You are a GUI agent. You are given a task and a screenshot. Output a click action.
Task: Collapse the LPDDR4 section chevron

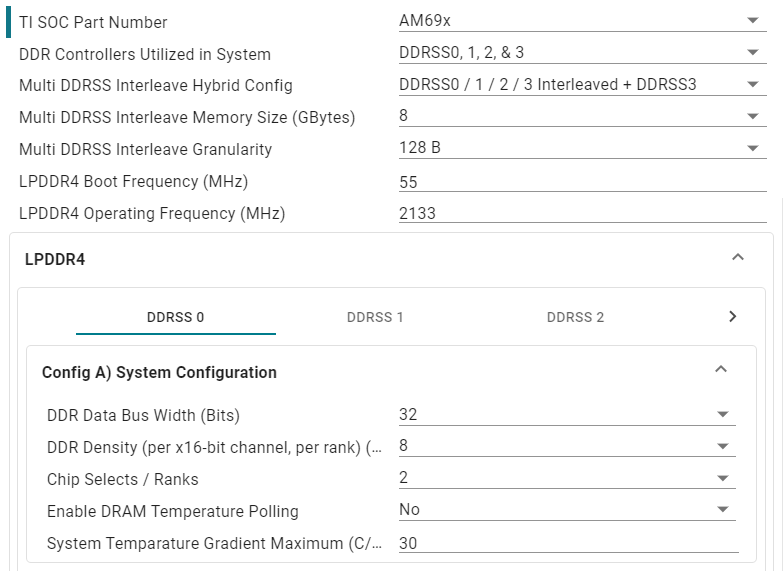[738, 258]
